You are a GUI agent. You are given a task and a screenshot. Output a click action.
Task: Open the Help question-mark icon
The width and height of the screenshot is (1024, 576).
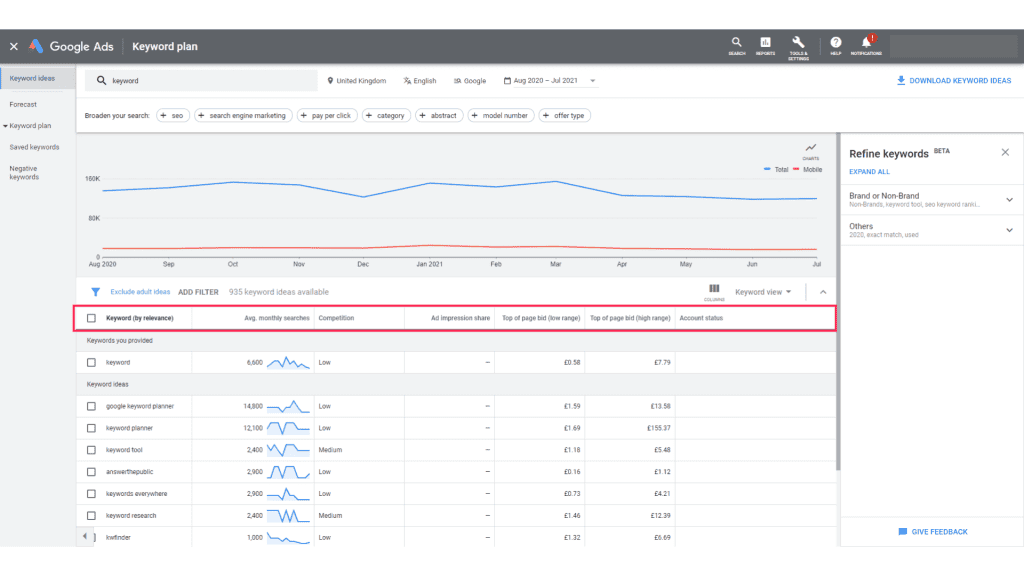pos(836,42)
